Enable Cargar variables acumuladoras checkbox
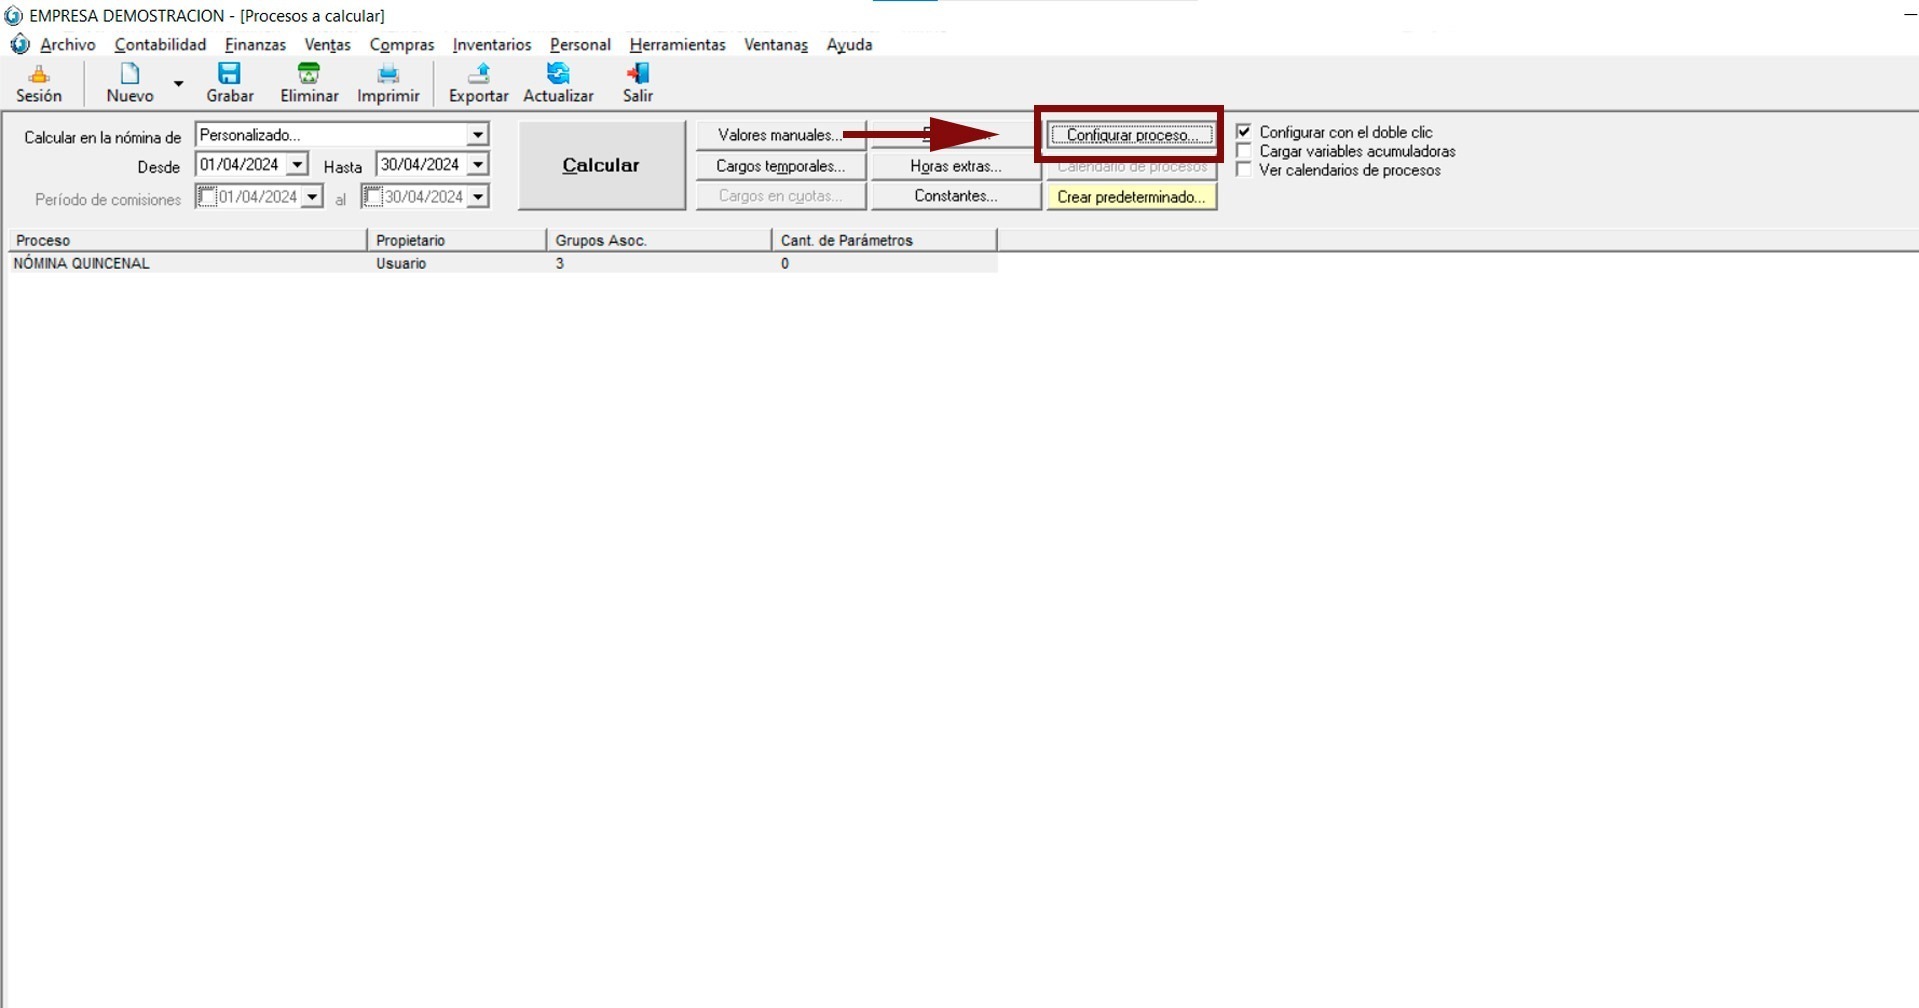1919x1008 pixels. [1244, 151]
